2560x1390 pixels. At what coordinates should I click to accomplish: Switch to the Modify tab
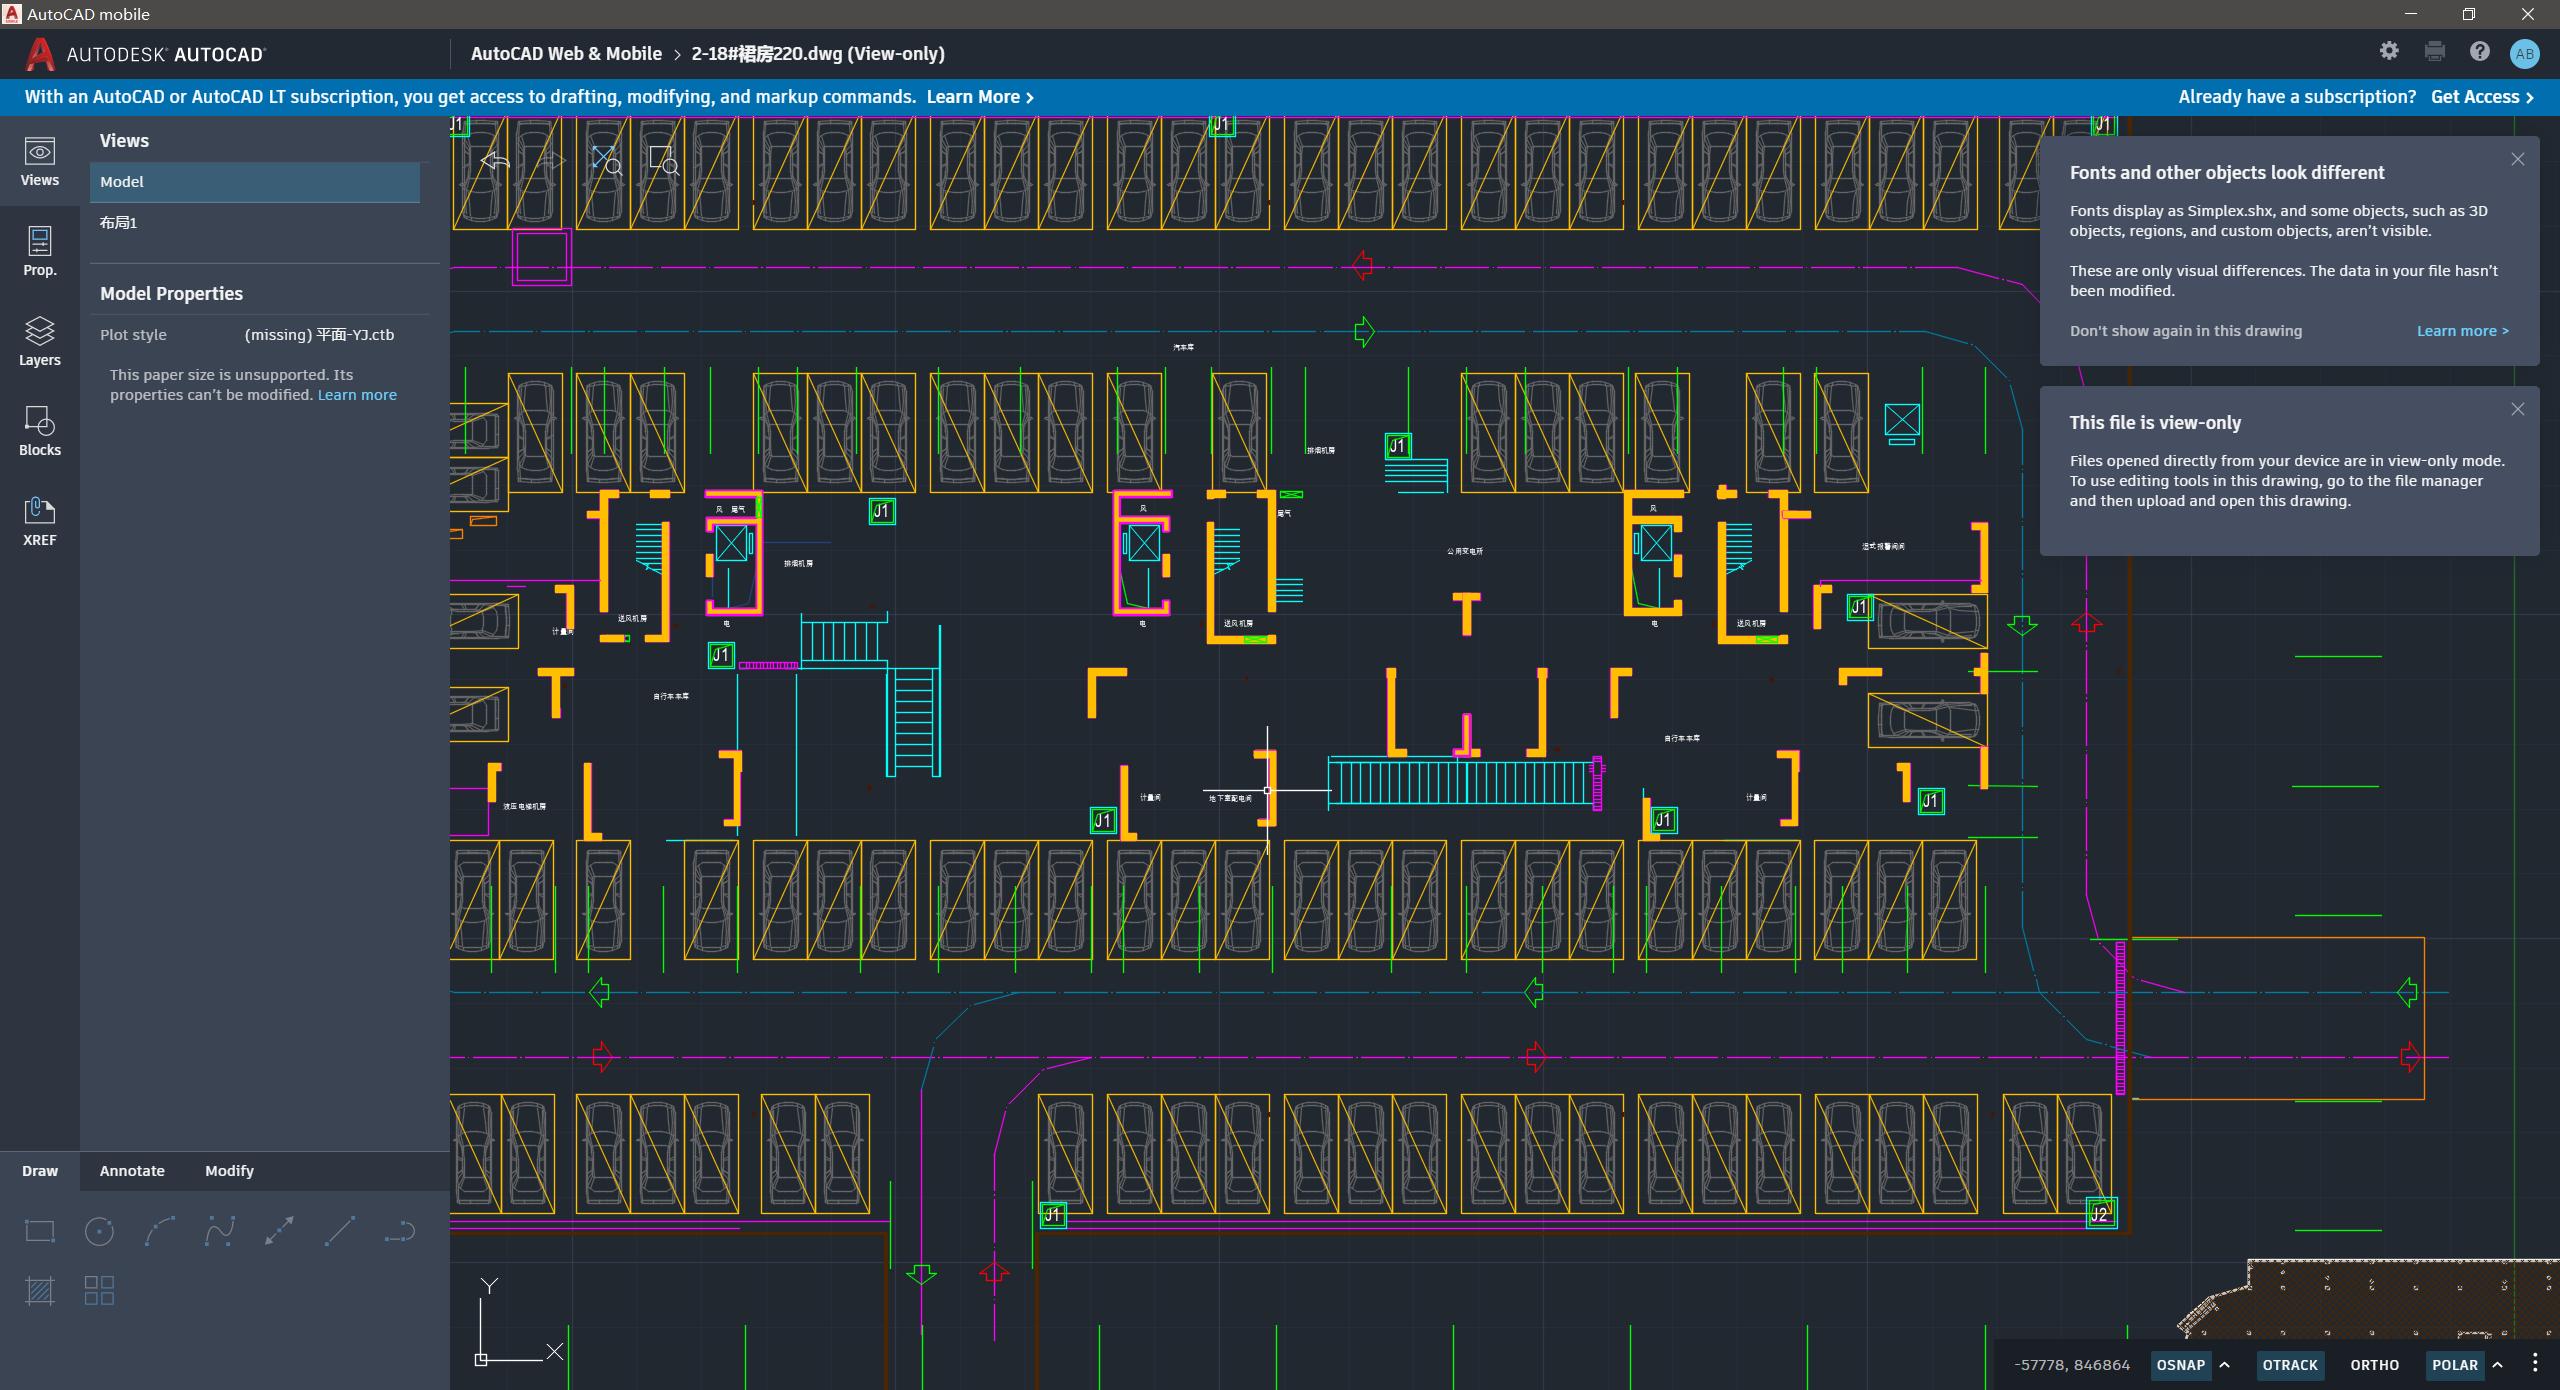pyautogui.click(x=229, y=1171)
